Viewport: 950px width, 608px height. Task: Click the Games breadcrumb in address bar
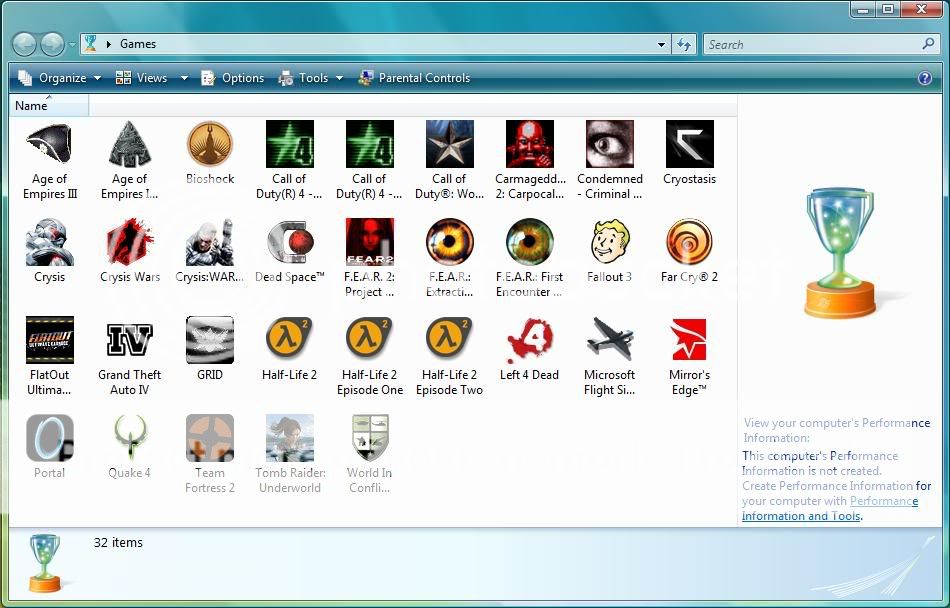point(138,44)
